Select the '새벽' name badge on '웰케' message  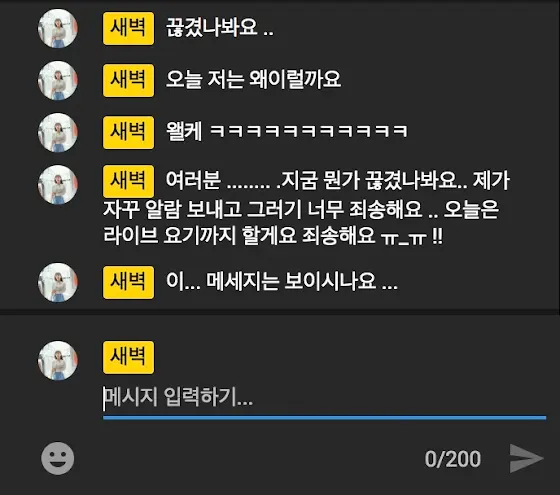[129, 132]
